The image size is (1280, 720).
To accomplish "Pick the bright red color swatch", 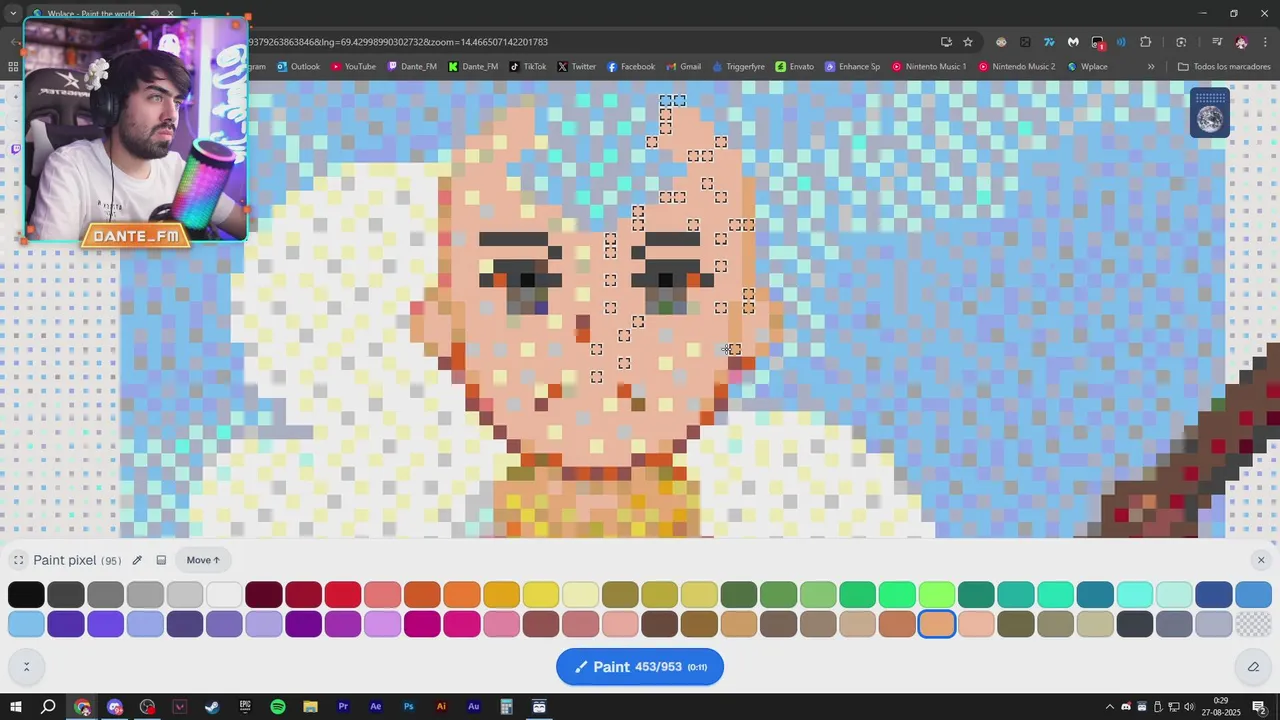I will pyautogui.click(x=343, y=594).
